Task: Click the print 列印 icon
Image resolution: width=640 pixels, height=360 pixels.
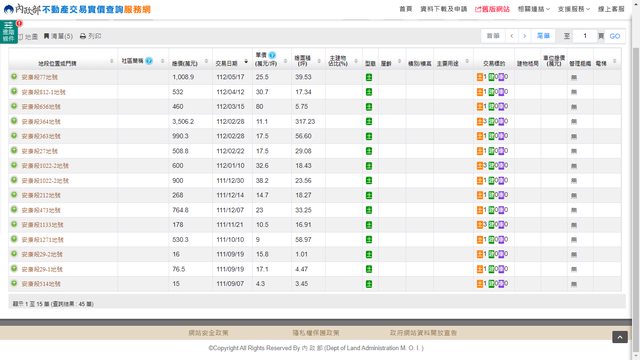Action: (x=83, y=36)
